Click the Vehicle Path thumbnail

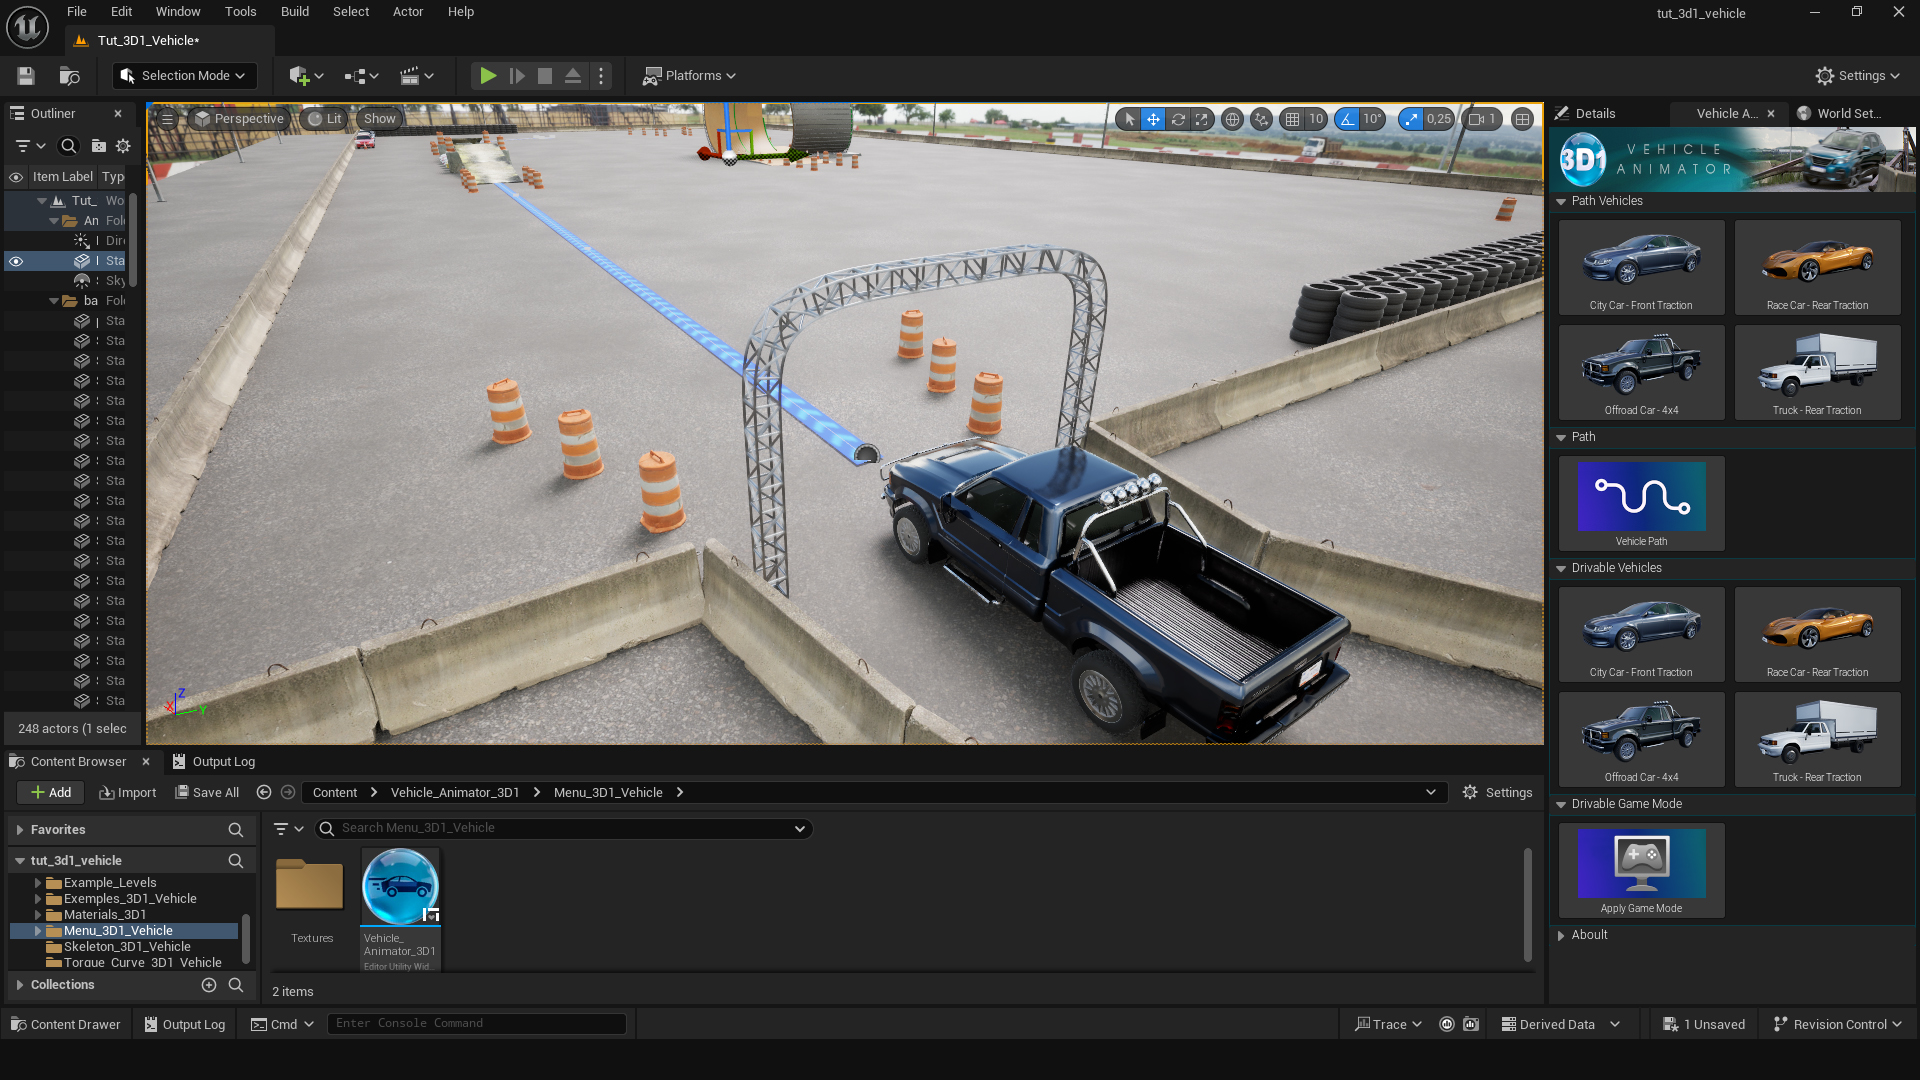click(x=1641, y=498)
